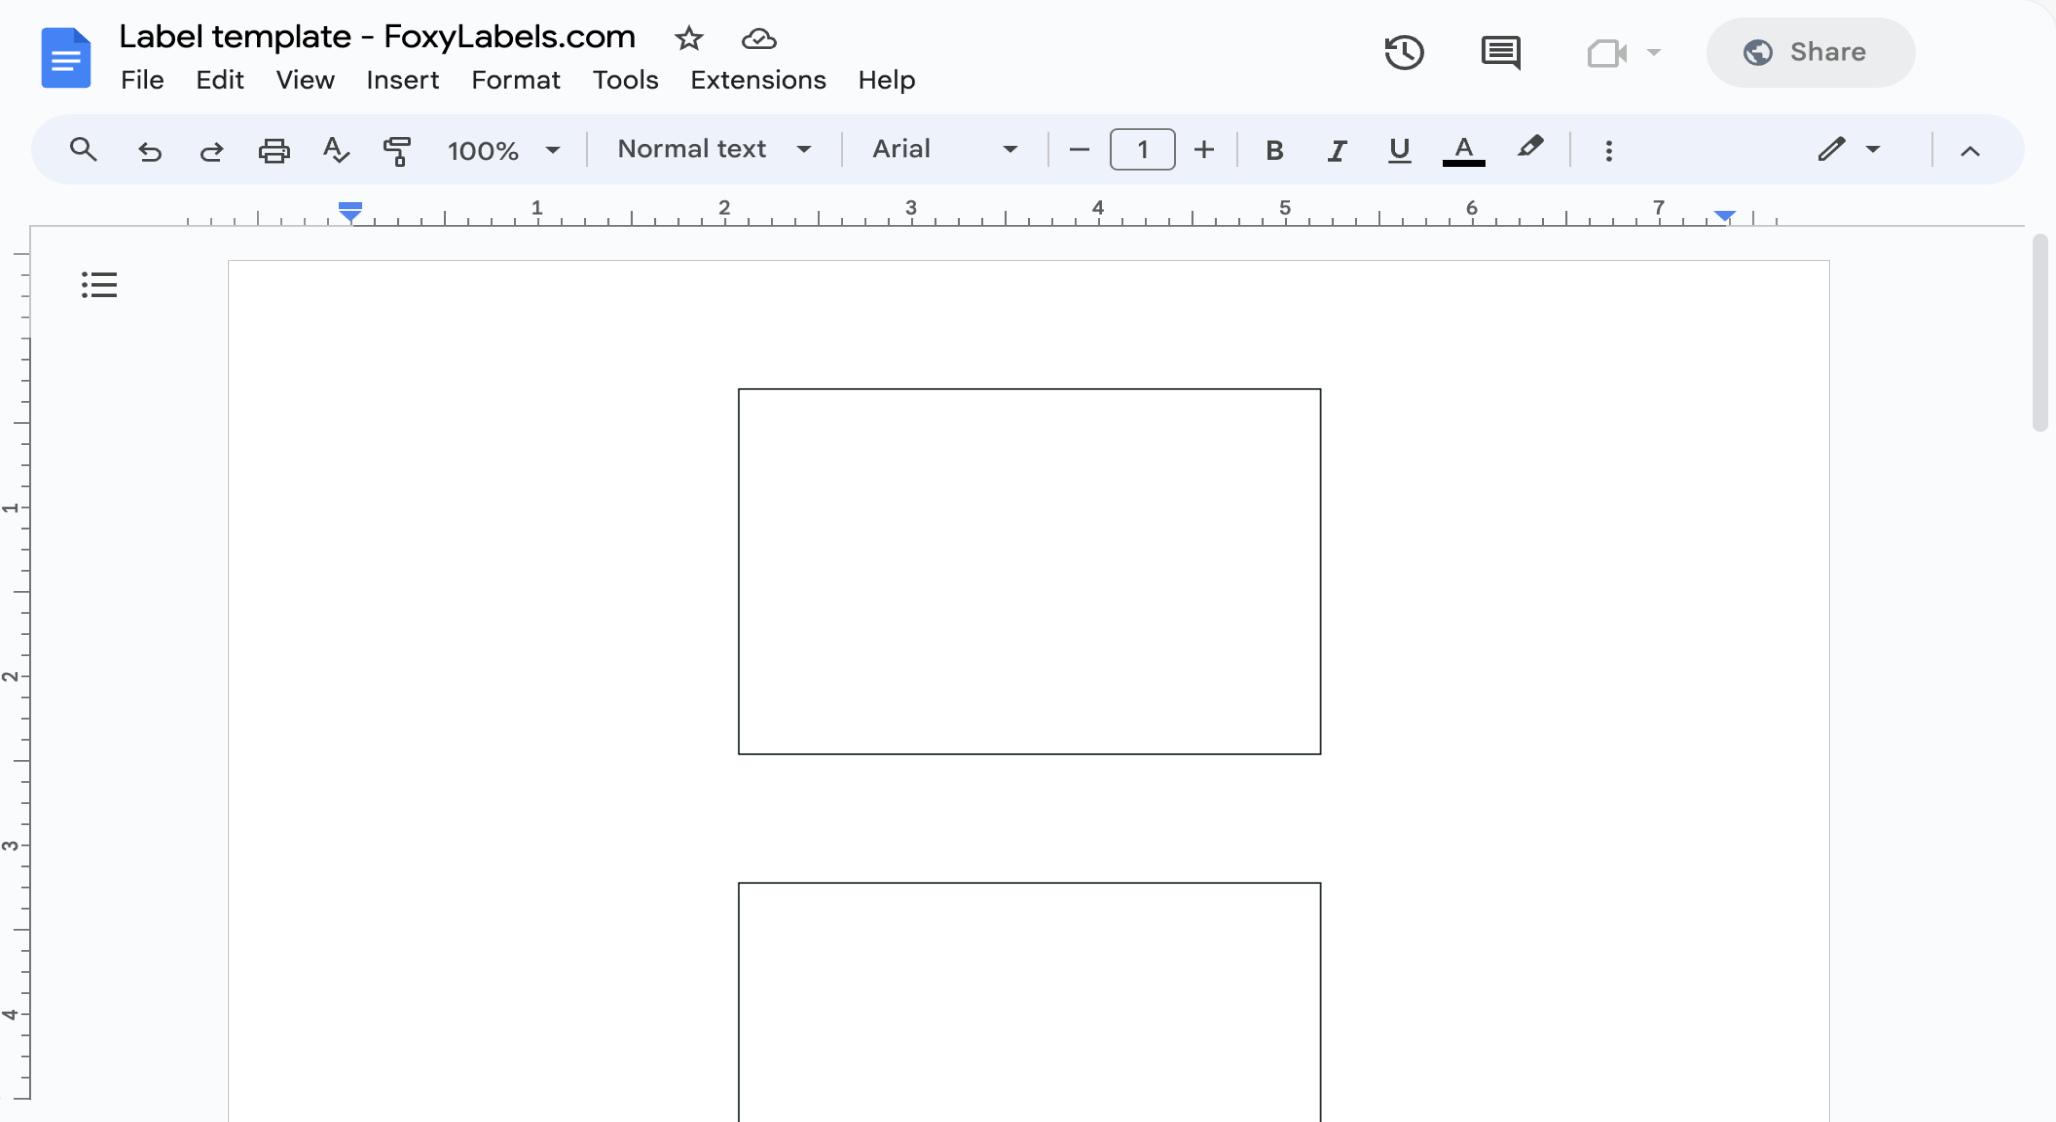The height and width of the screenshot is (1122, 2056).
Task: Select the editing mode pencil icon
Action: (x=1830, y=150)
